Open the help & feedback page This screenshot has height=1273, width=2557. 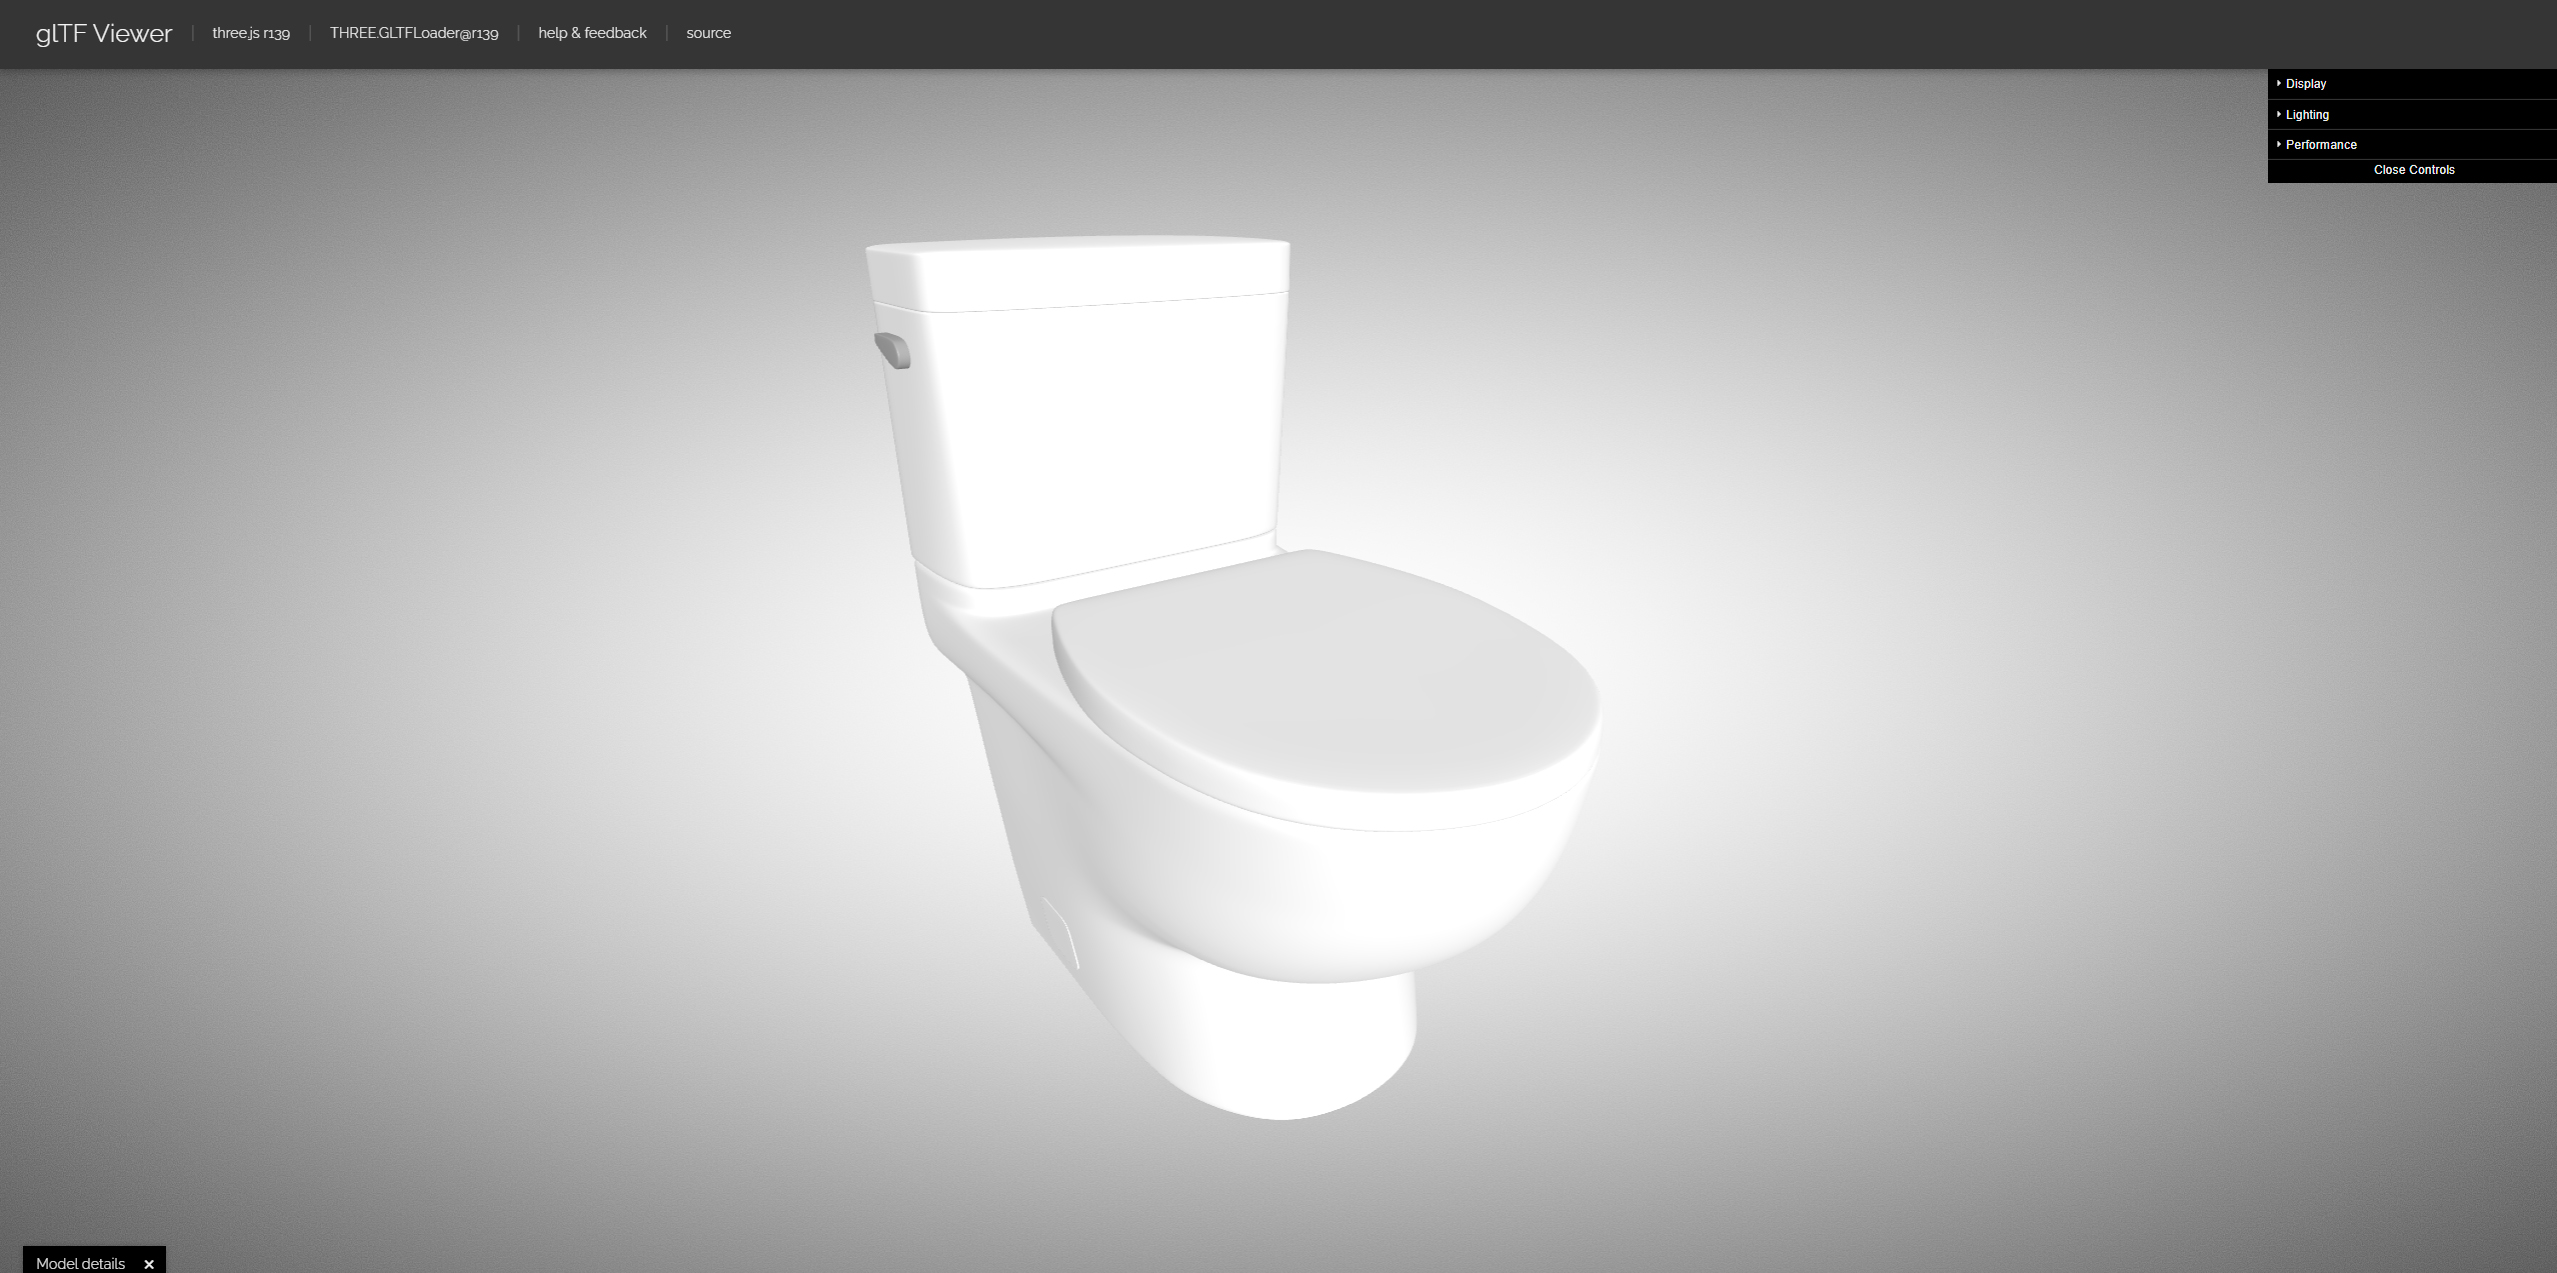592,33
